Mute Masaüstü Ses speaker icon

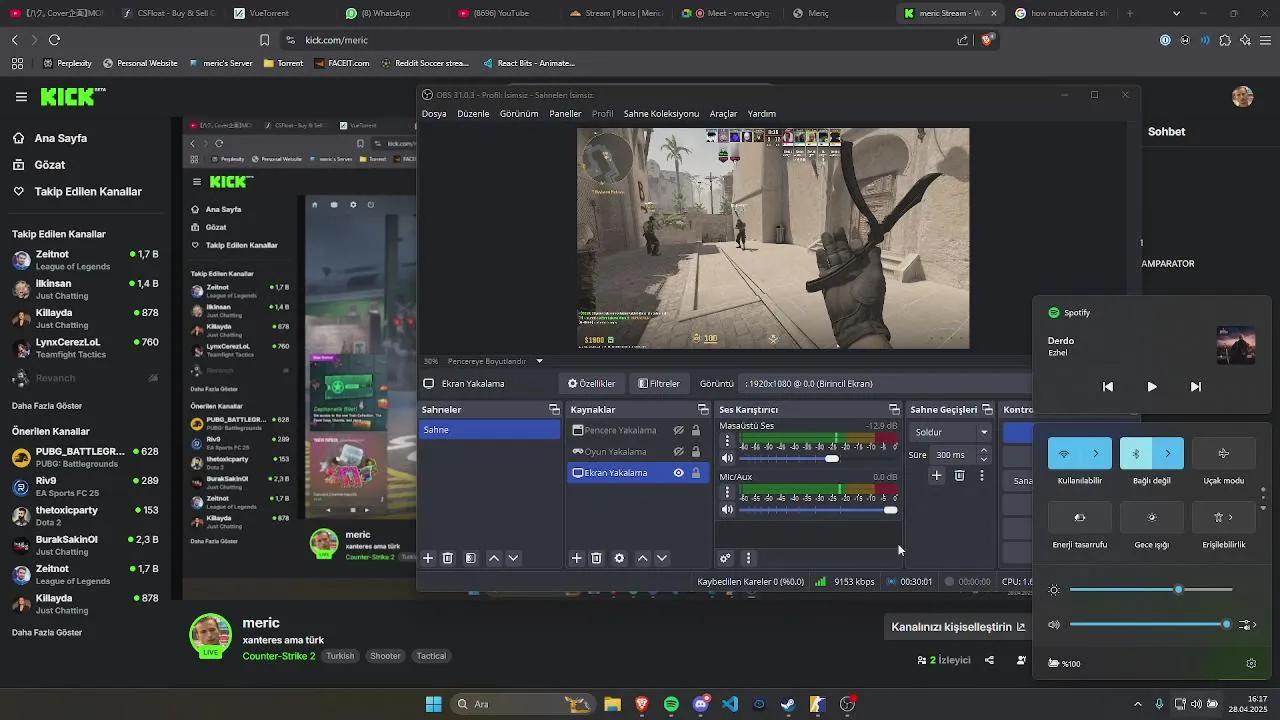click(727, 458)
